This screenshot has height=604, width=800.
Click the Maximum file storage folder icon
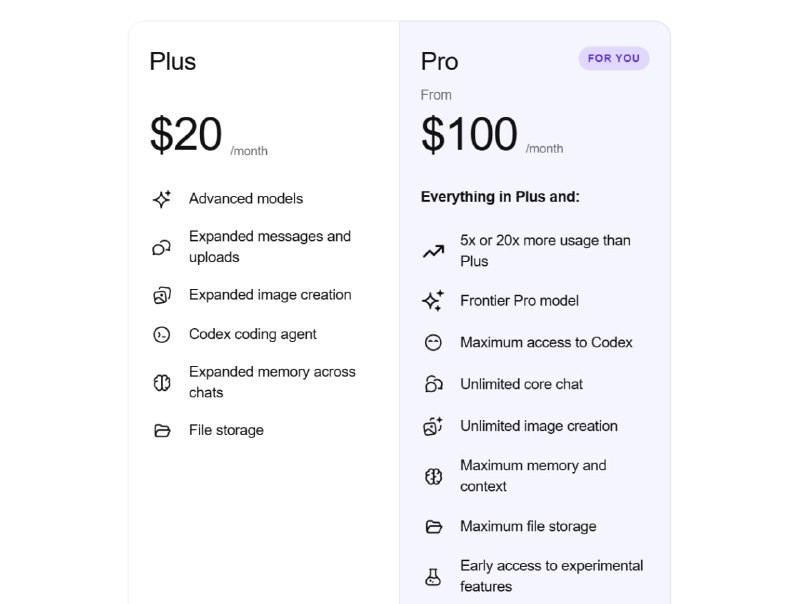pos(432,526)
